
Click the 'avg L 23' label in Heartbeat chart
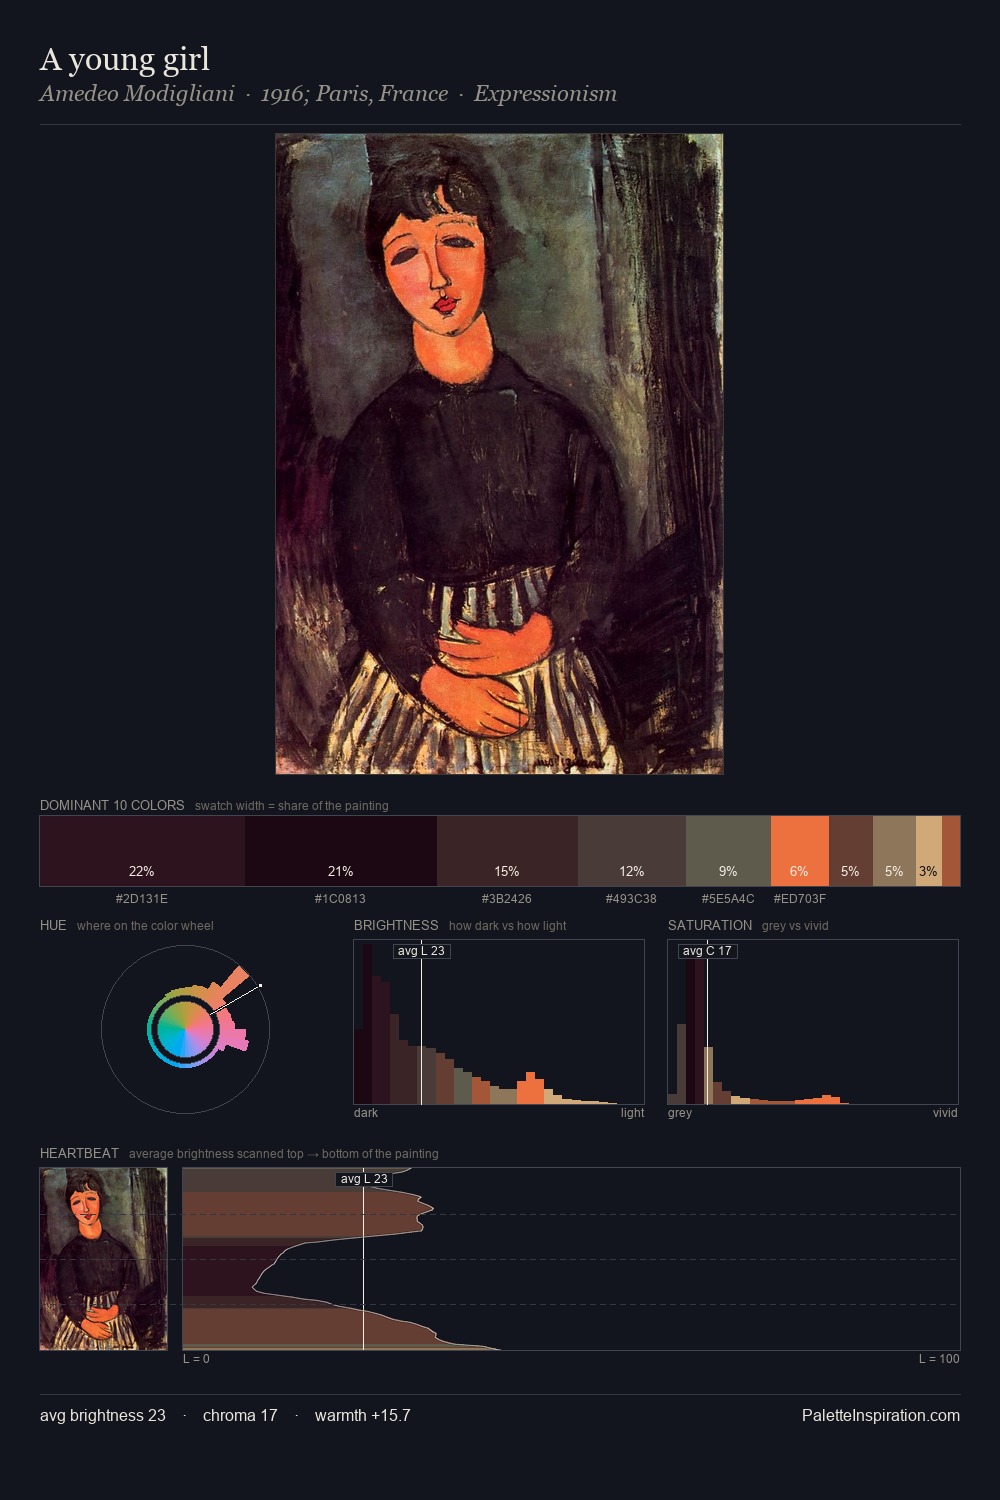[364, 1179]
